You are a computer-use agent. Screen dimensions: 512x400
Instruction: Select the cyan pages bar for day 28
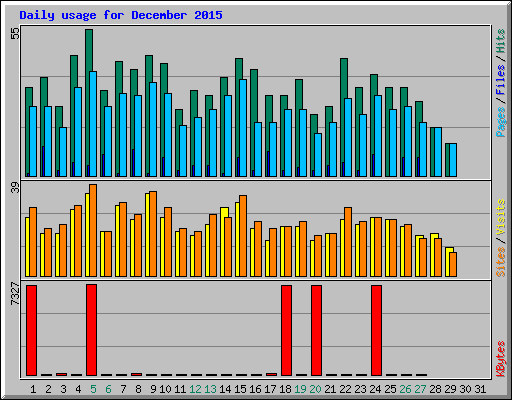point(438,152)
